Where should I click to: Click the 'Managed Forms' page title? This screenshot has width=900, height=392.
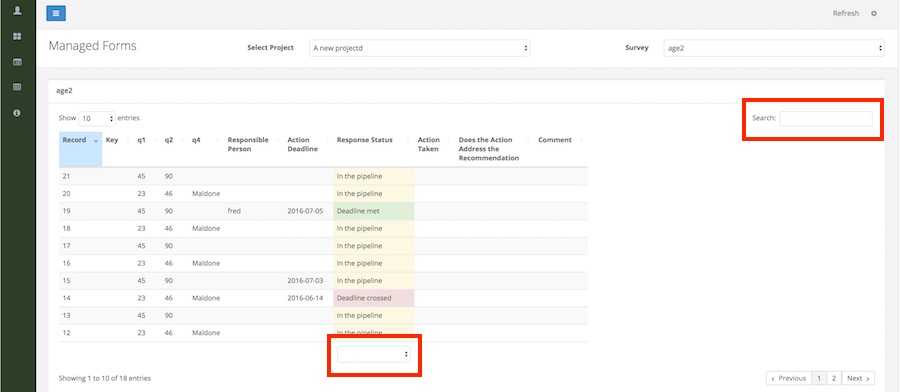coord(92,46)
